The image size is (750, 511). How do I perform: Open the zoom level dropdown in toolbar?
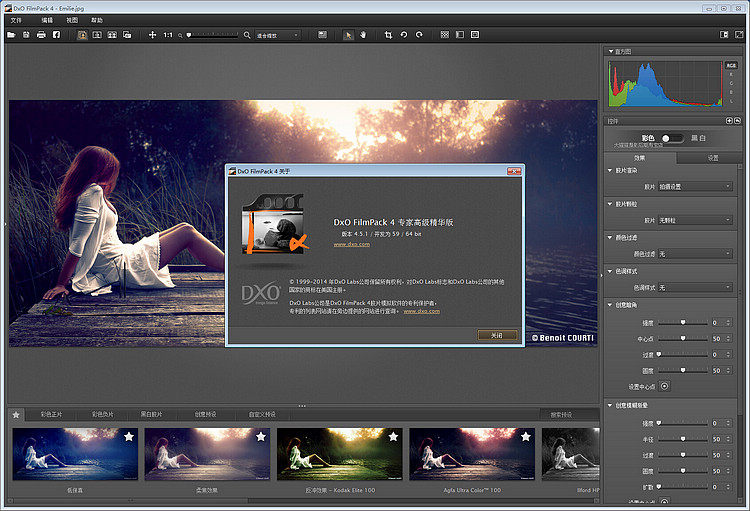[278, 35]
